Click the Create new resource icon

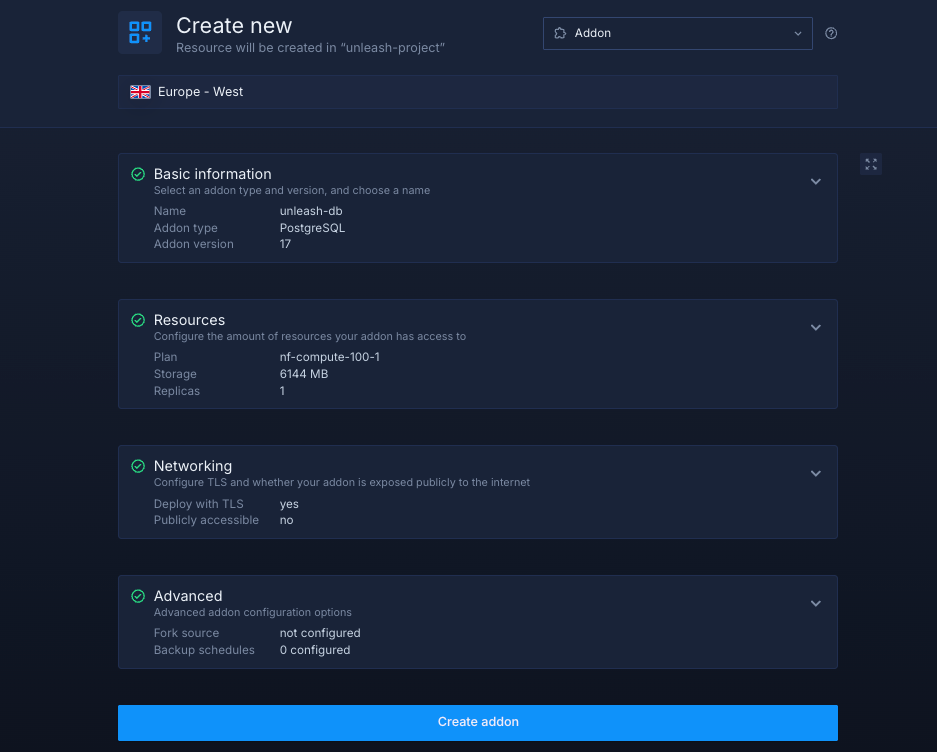coord(140,32)
